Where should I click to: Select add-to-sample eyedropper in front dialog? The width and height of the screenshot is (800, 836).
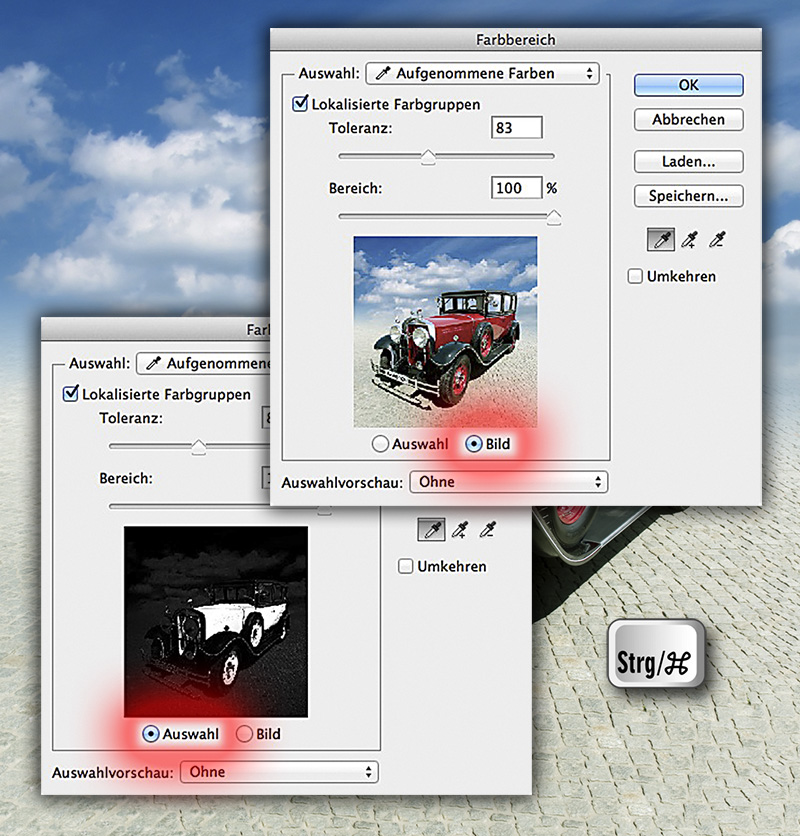tap(689, 240)
